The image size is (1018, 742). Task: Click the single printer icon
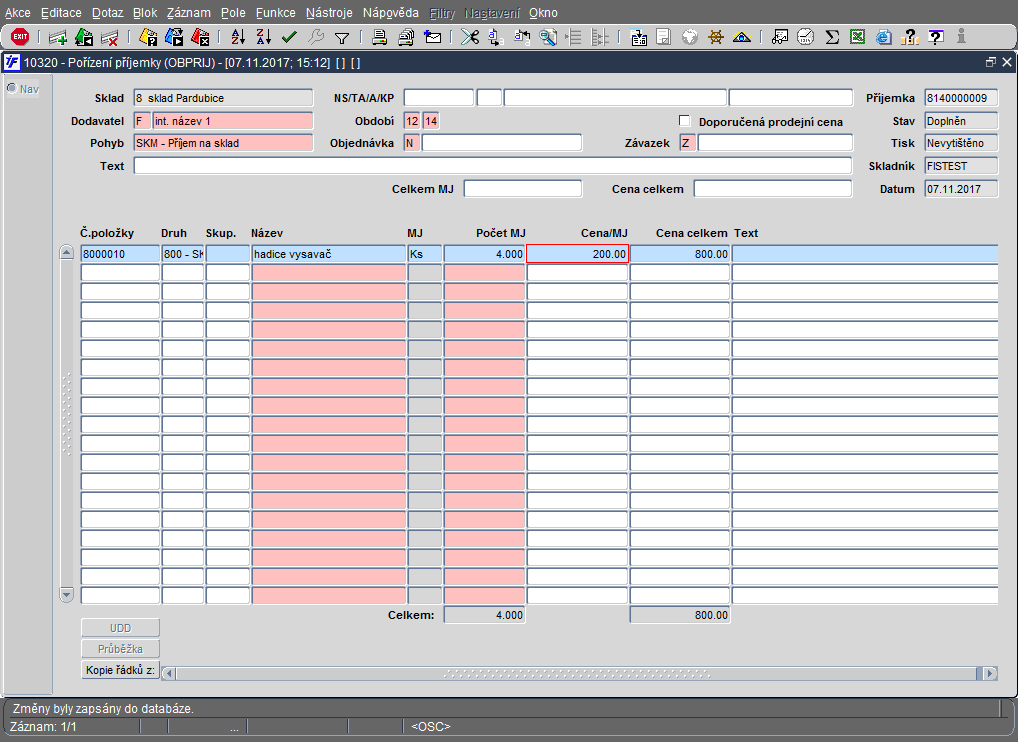click(x=380, y=38)
